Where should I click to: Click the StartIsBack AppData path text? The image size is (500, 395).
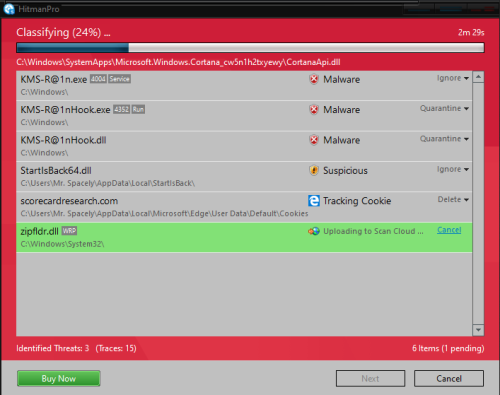[108, 183]
